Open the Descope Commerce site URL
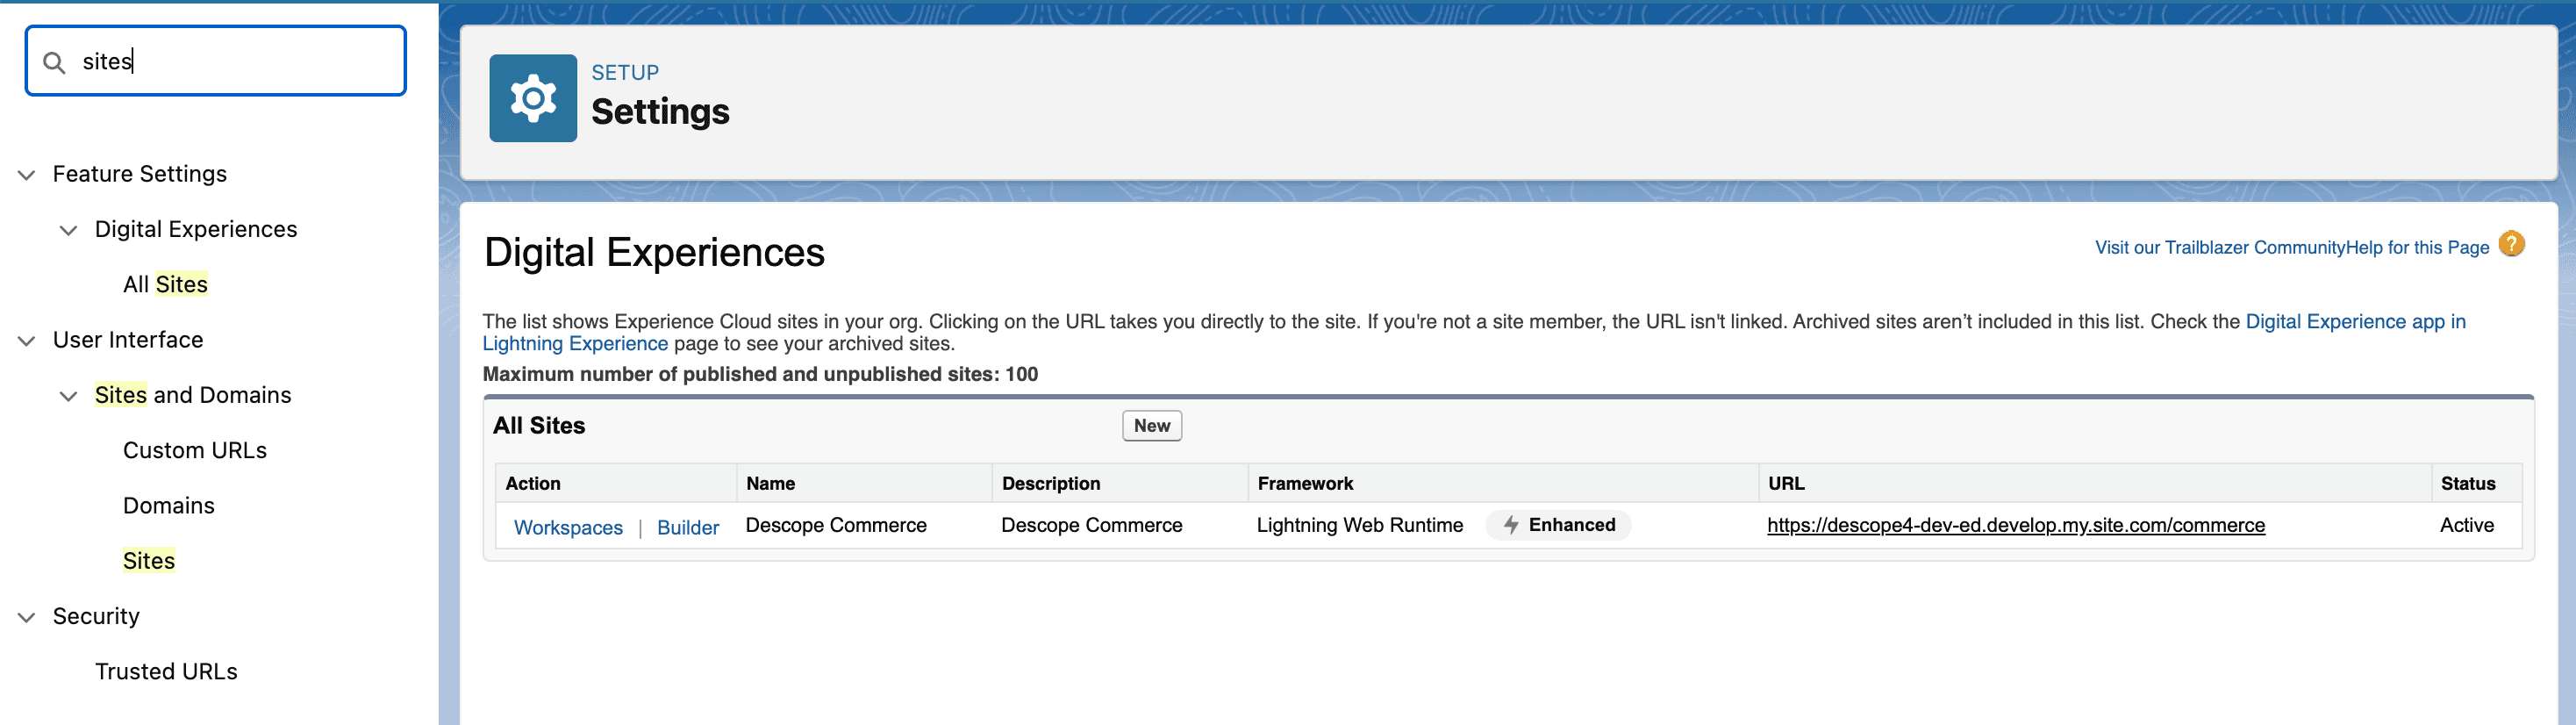Screen dimensions: 2576x725 2015,526
